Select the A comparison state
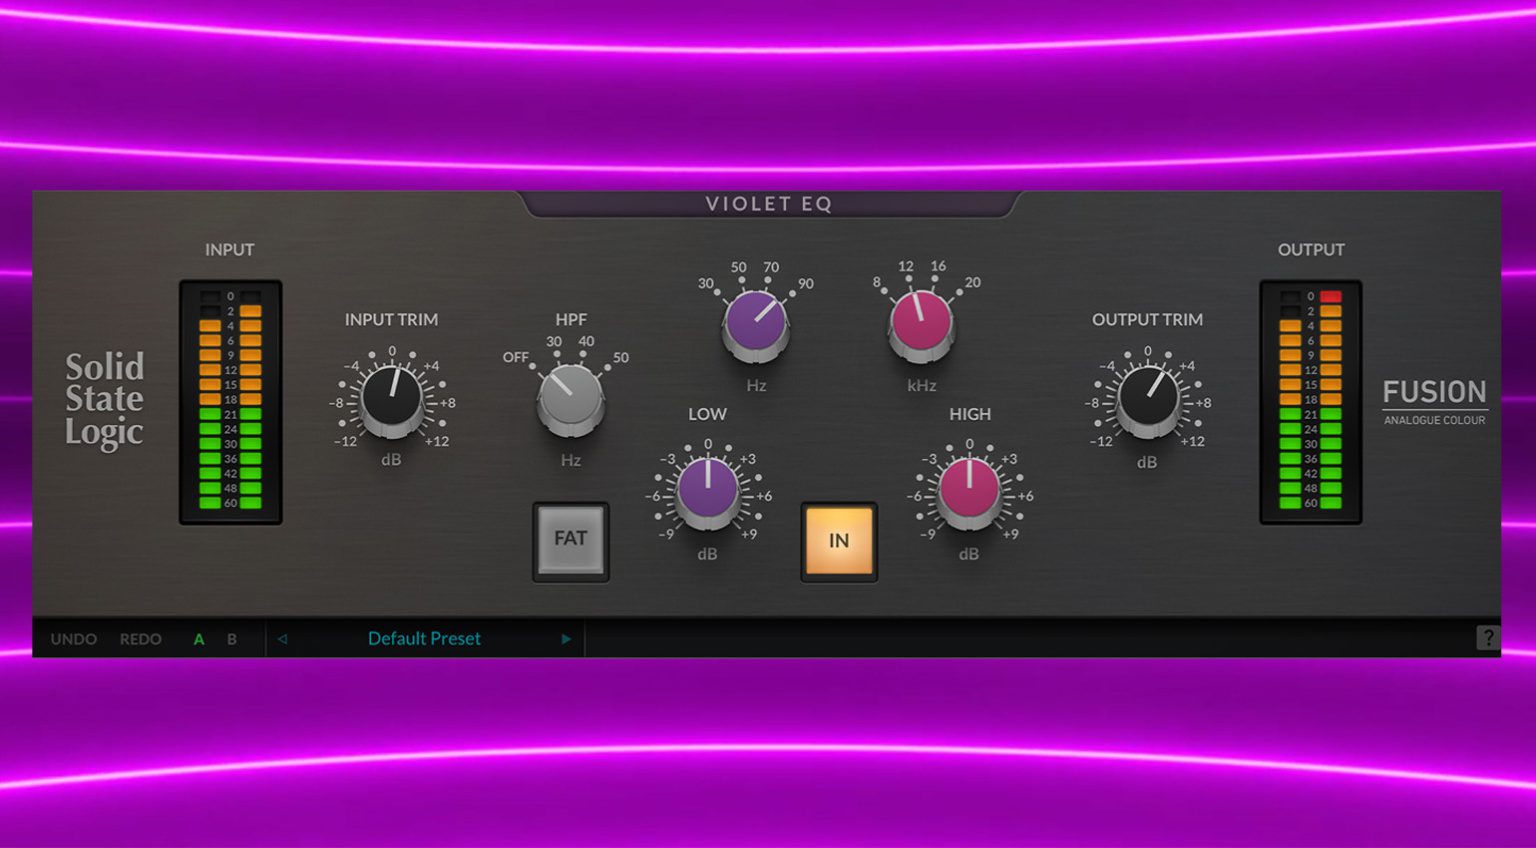This screenshot has width=1536, height=848. [x=199, y=638]
